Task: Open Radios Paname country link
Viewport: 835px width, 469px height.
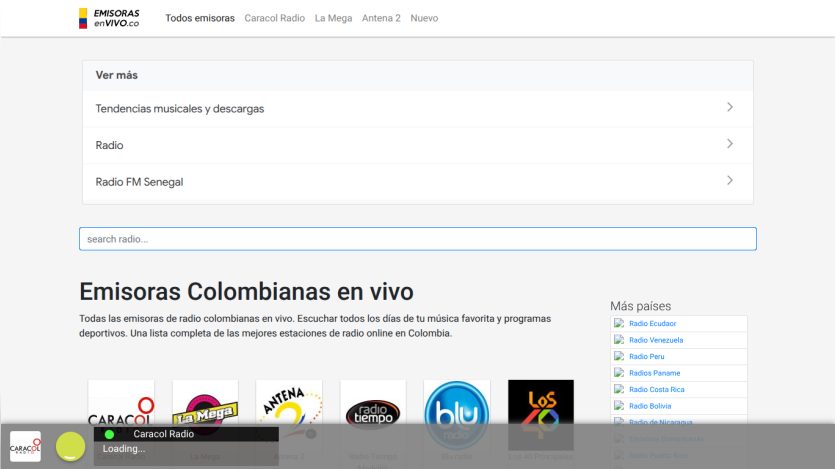Action: 654,373
